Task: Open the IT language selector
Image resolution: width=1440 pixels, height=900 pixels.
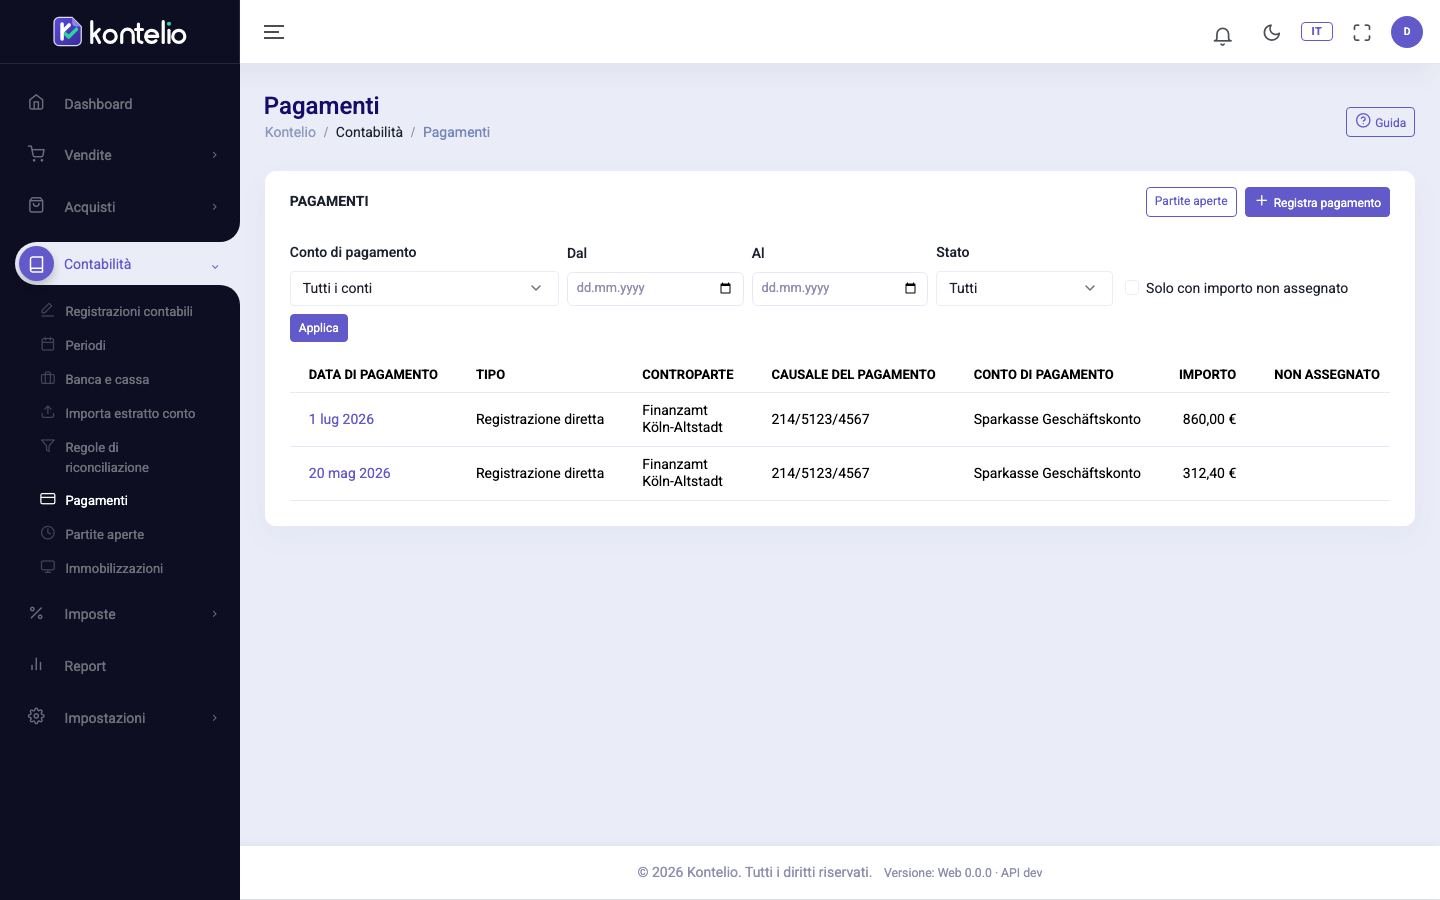Action: (1316, 32)
